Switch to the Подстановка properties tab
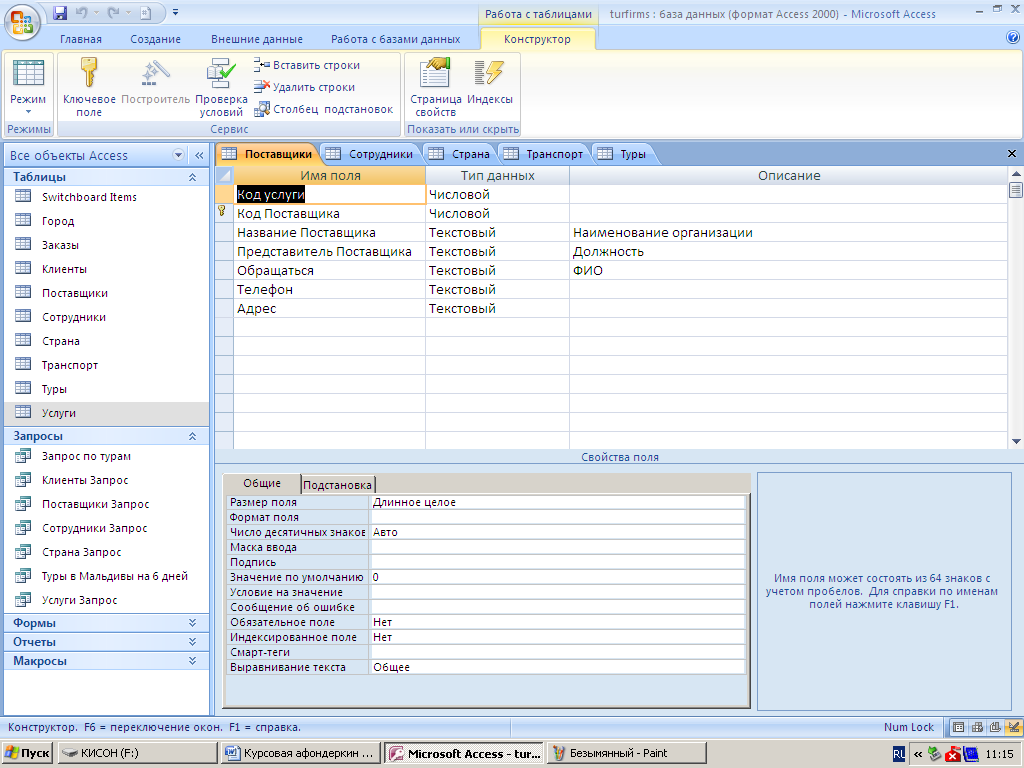 point(338,483)
